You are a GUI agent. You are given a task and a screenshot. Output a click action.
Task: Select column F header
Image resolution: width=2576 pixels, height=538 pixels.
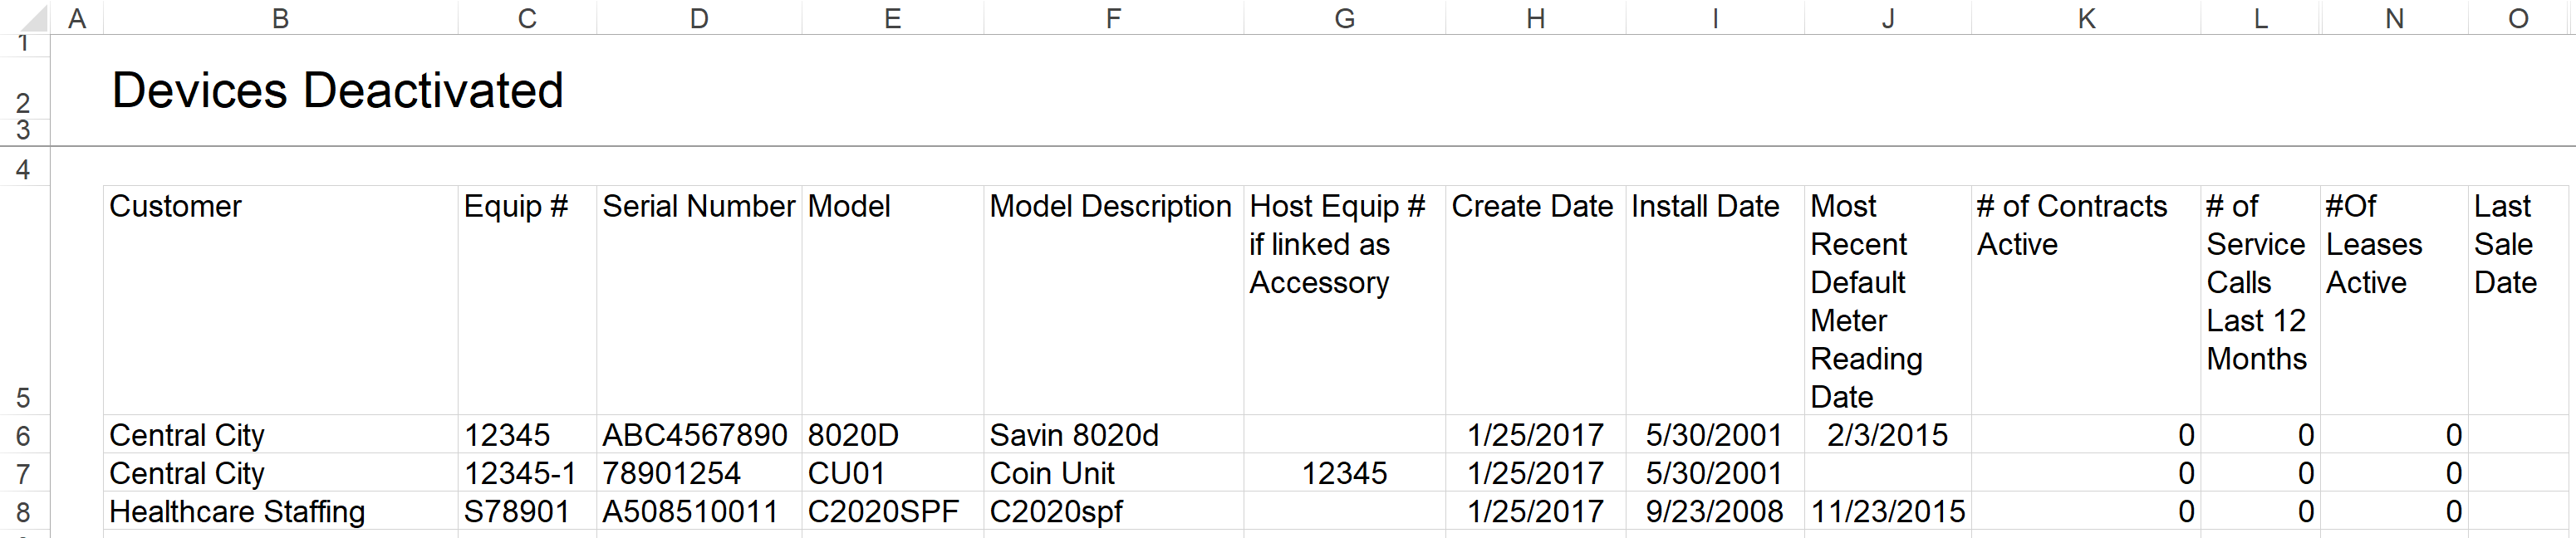coord(1113,18)
